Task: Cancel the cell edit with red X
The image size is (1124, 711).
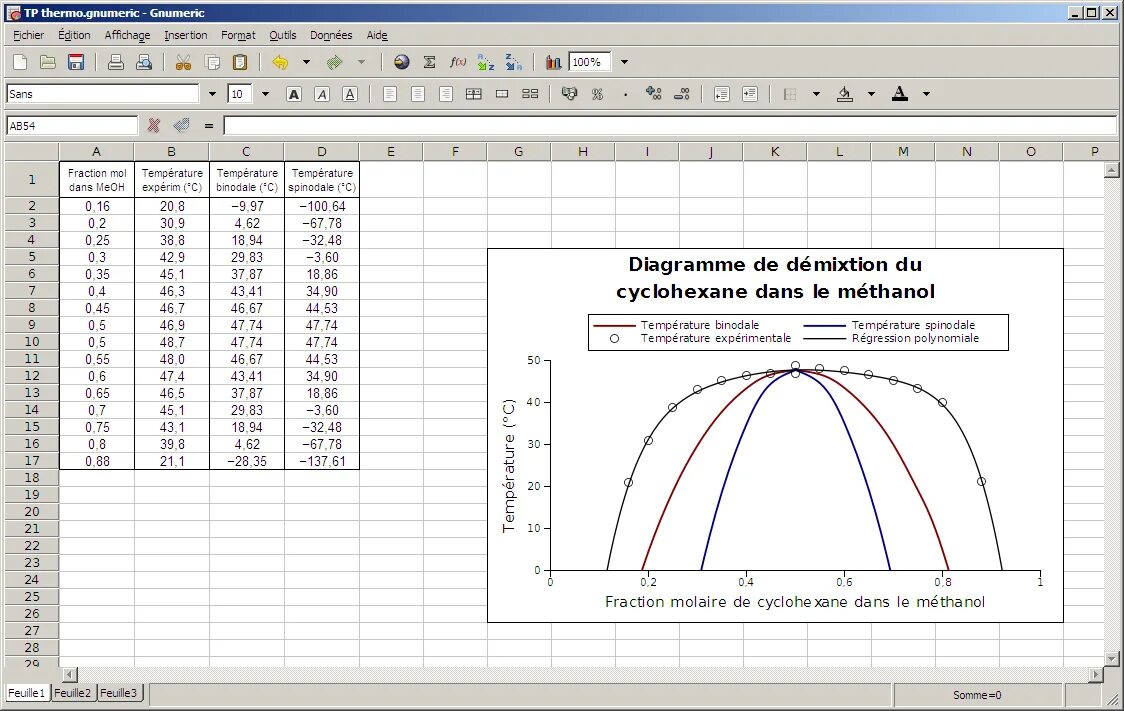Action: (x=153, y=125)
